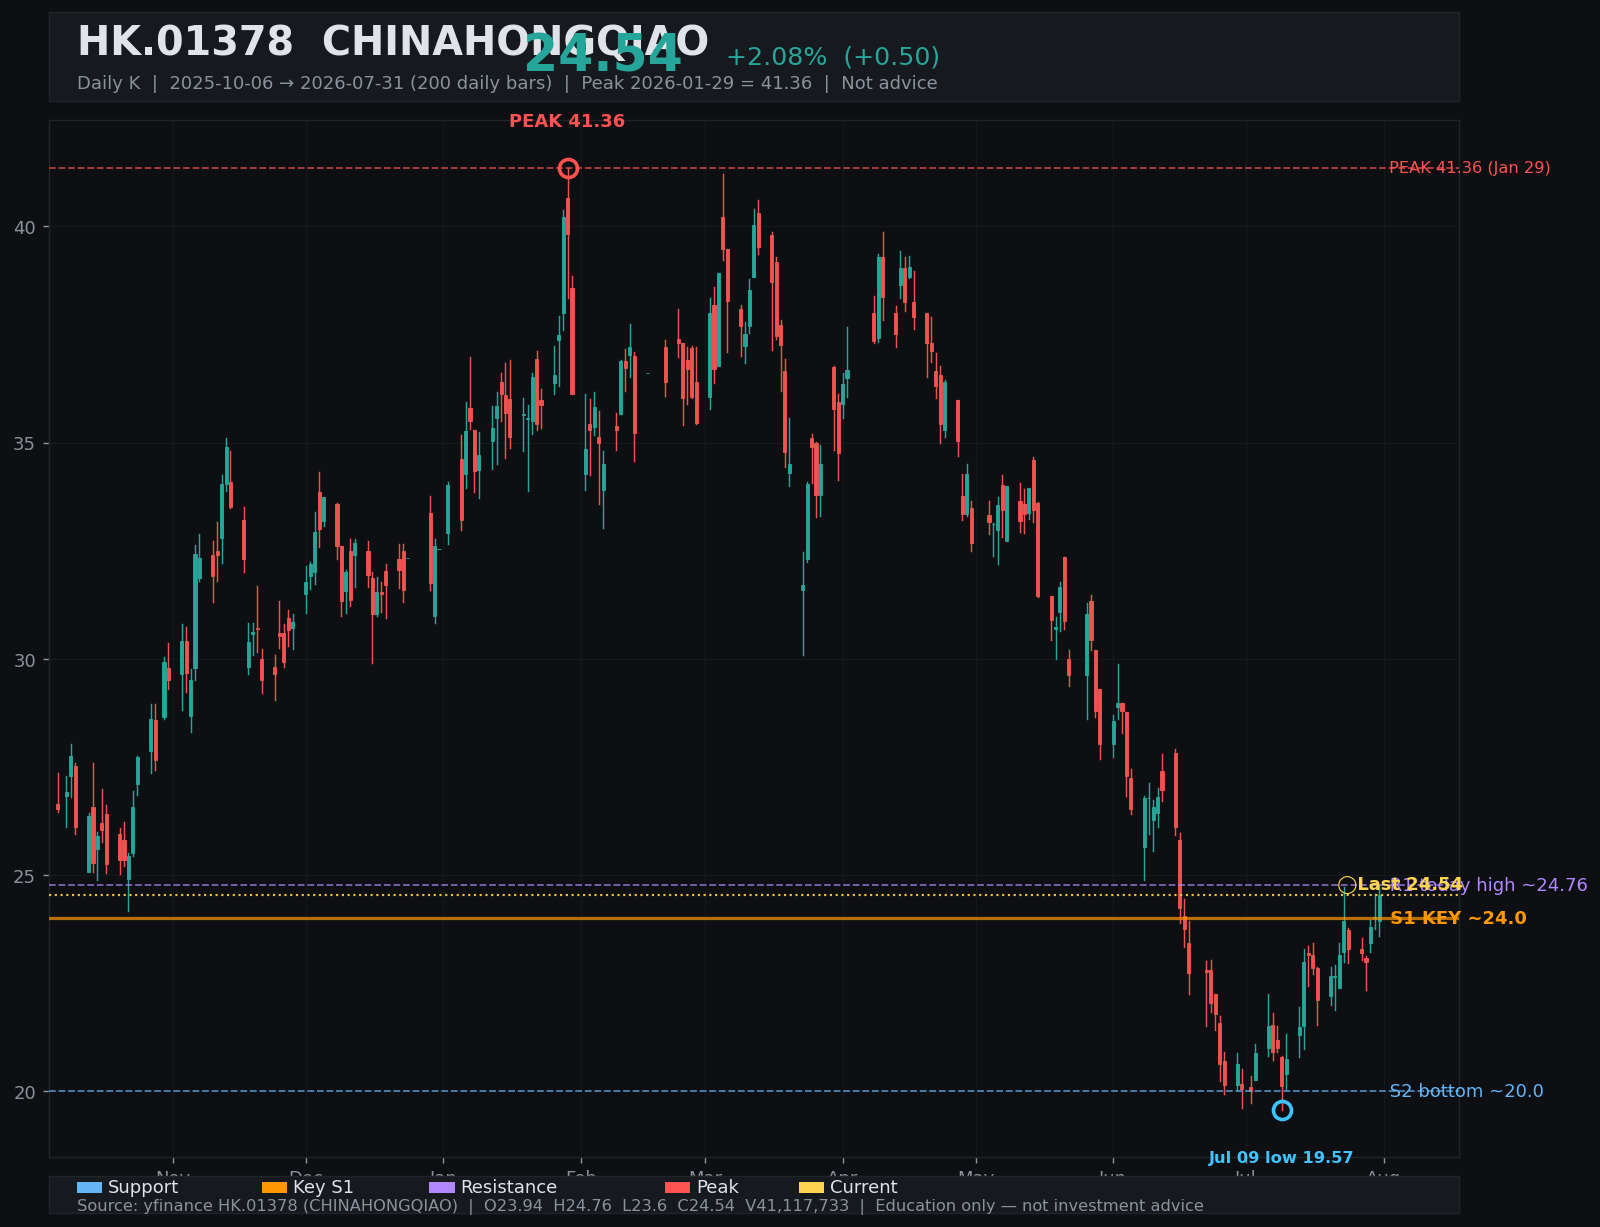Click the "Source: yfinance" footer line

point(640,1206)
